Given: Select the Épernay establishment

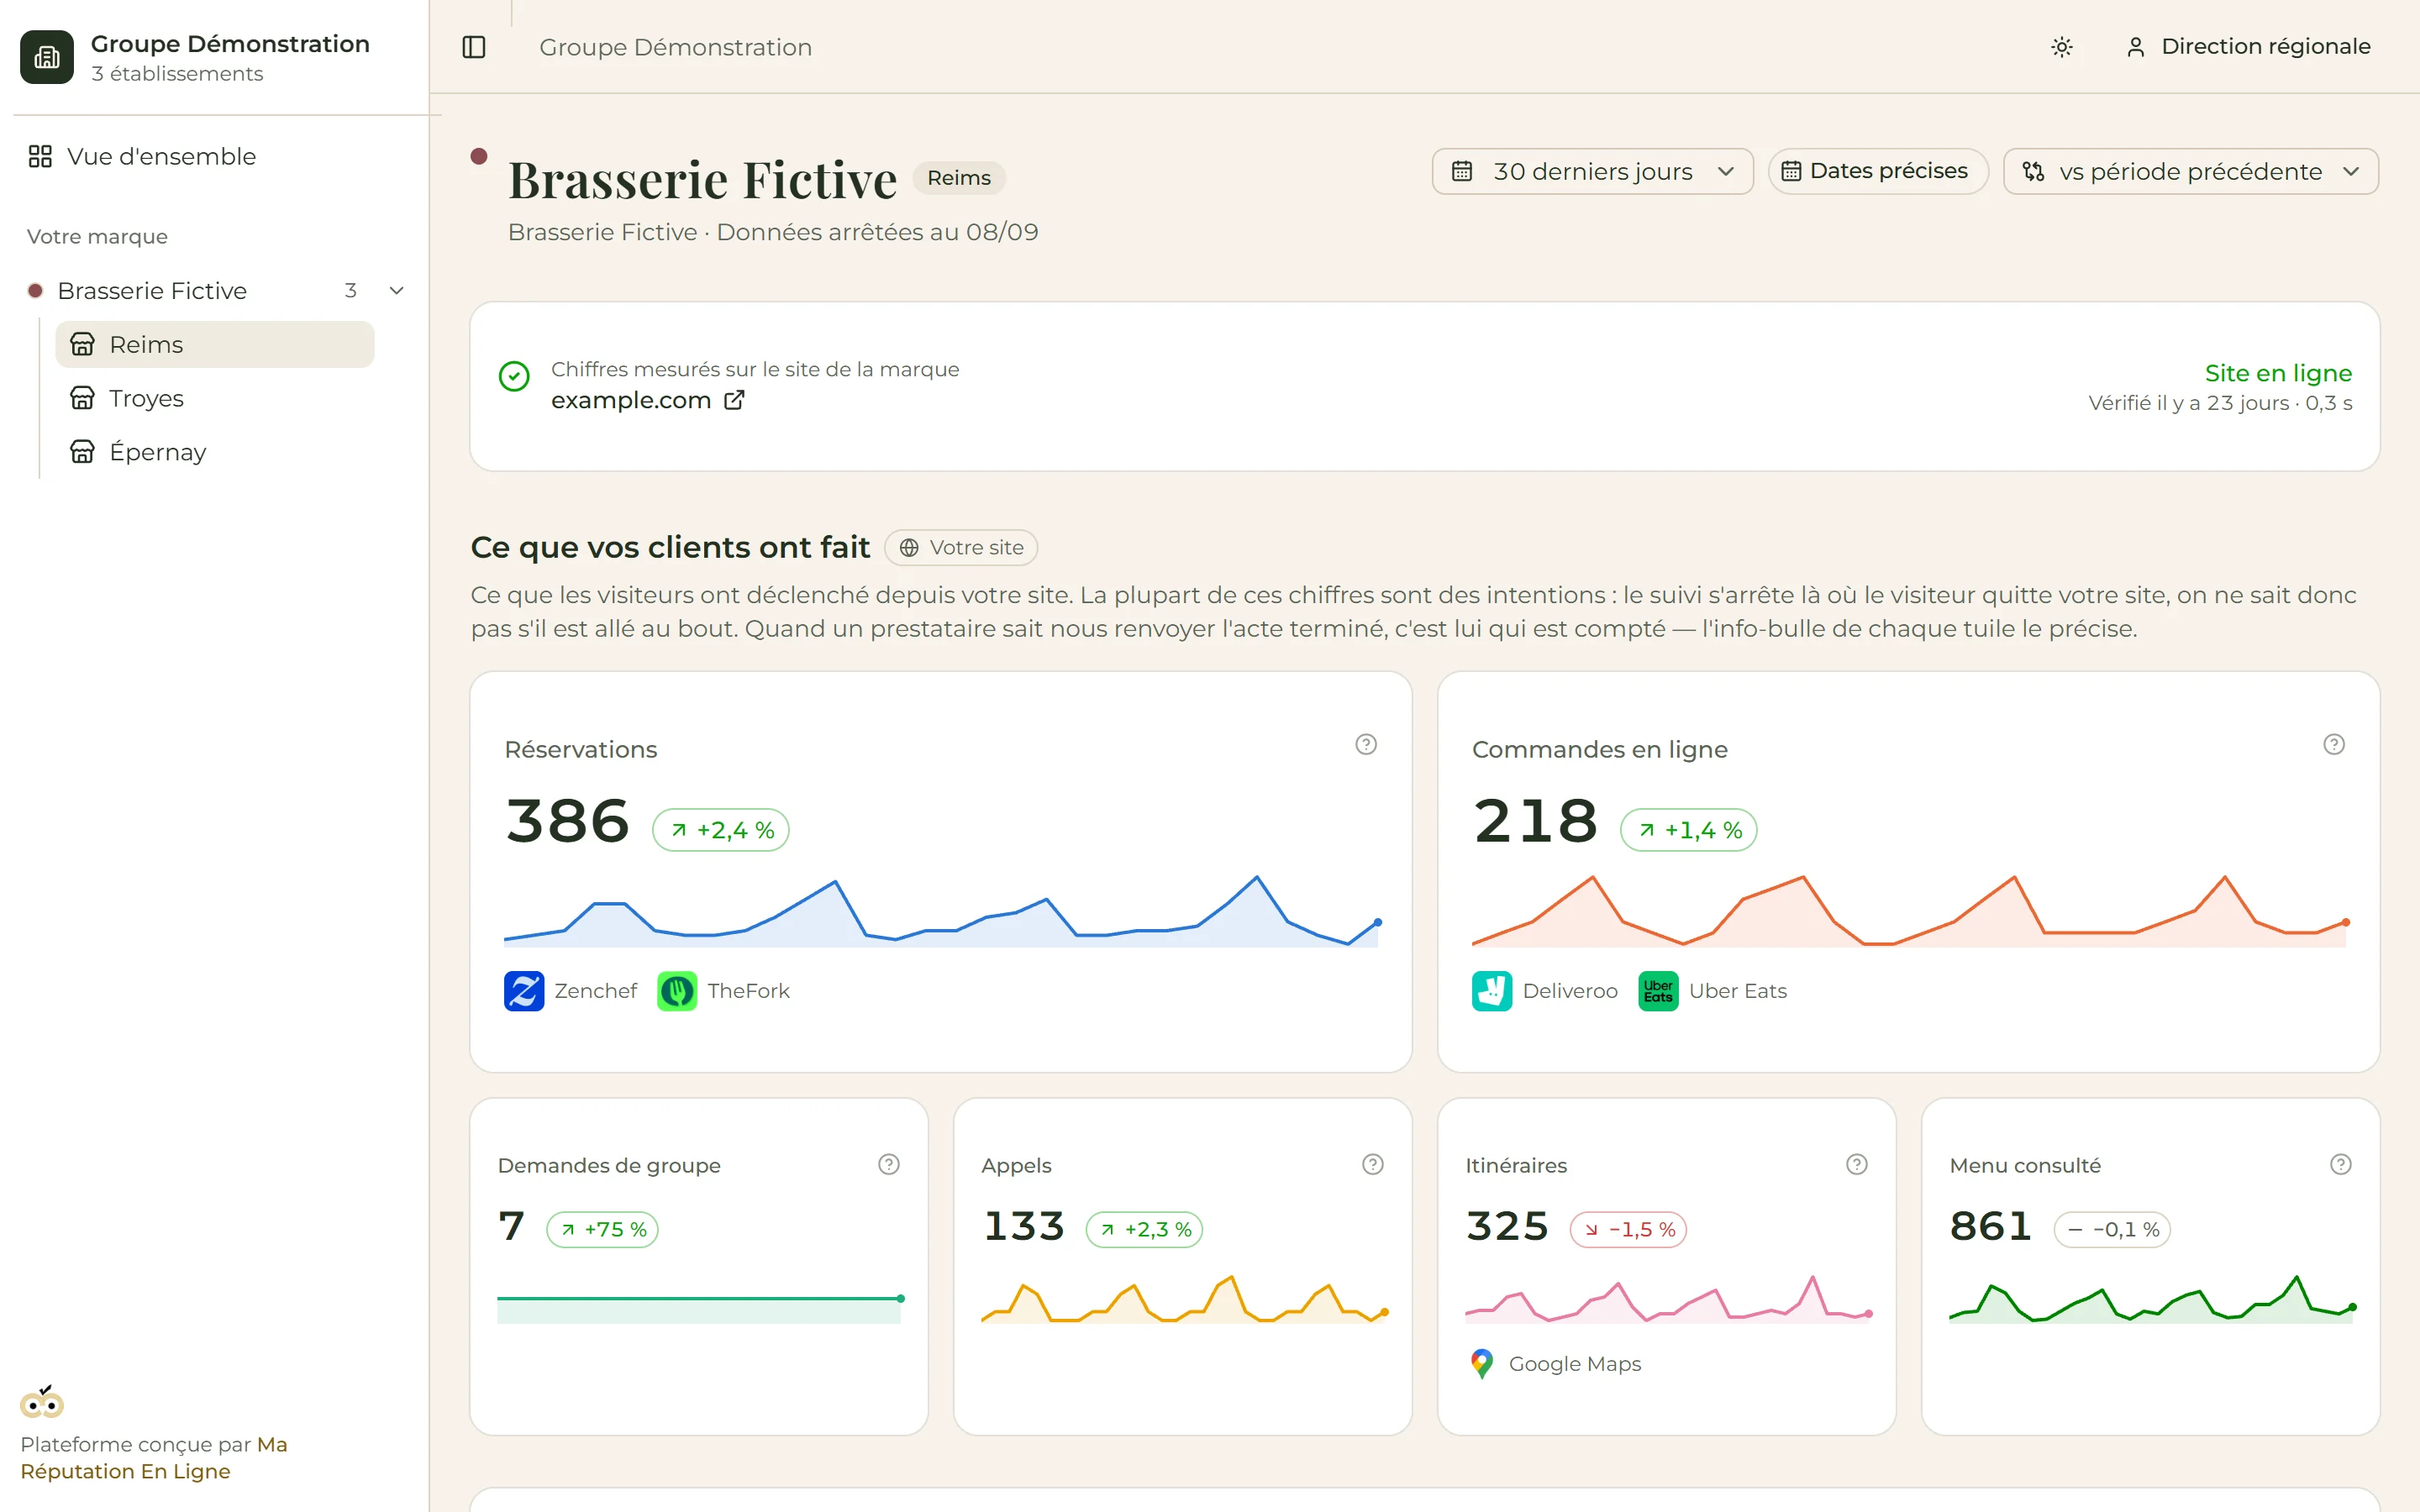Looking at the screenshot, I should (215, 452).
